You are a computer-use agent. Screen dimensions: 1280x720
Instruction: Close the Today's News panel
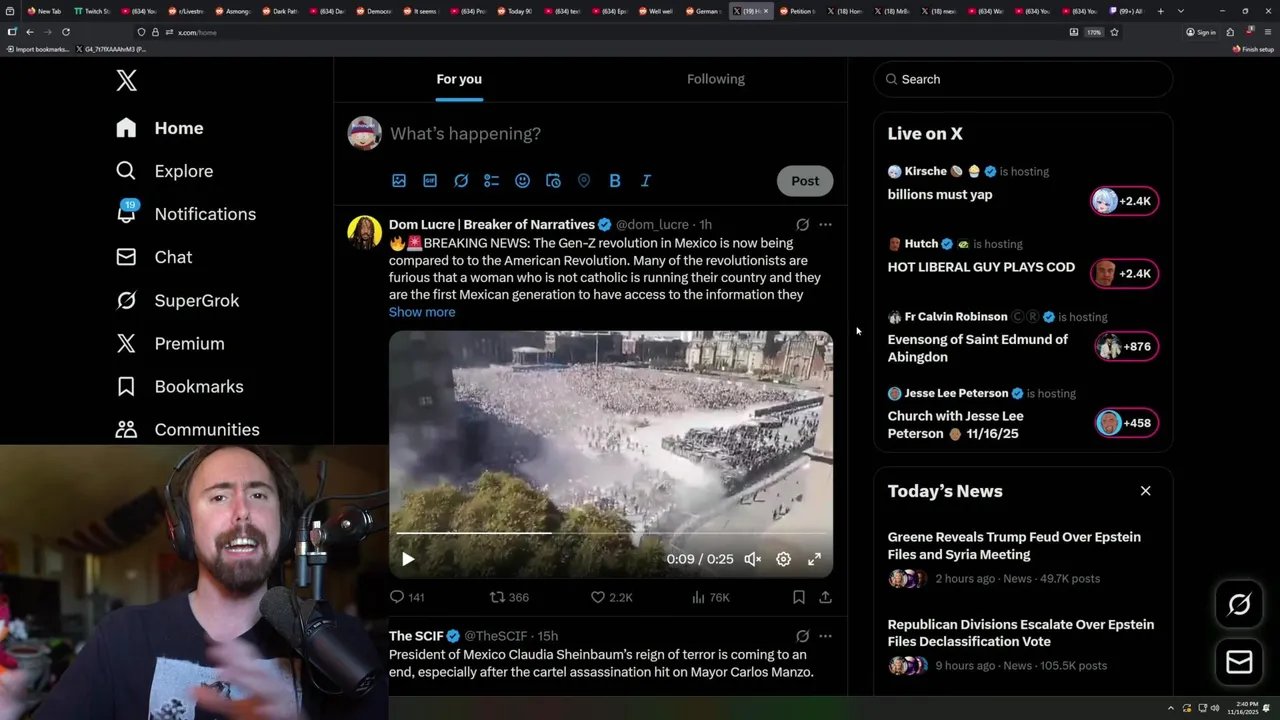click(1146, 491)
